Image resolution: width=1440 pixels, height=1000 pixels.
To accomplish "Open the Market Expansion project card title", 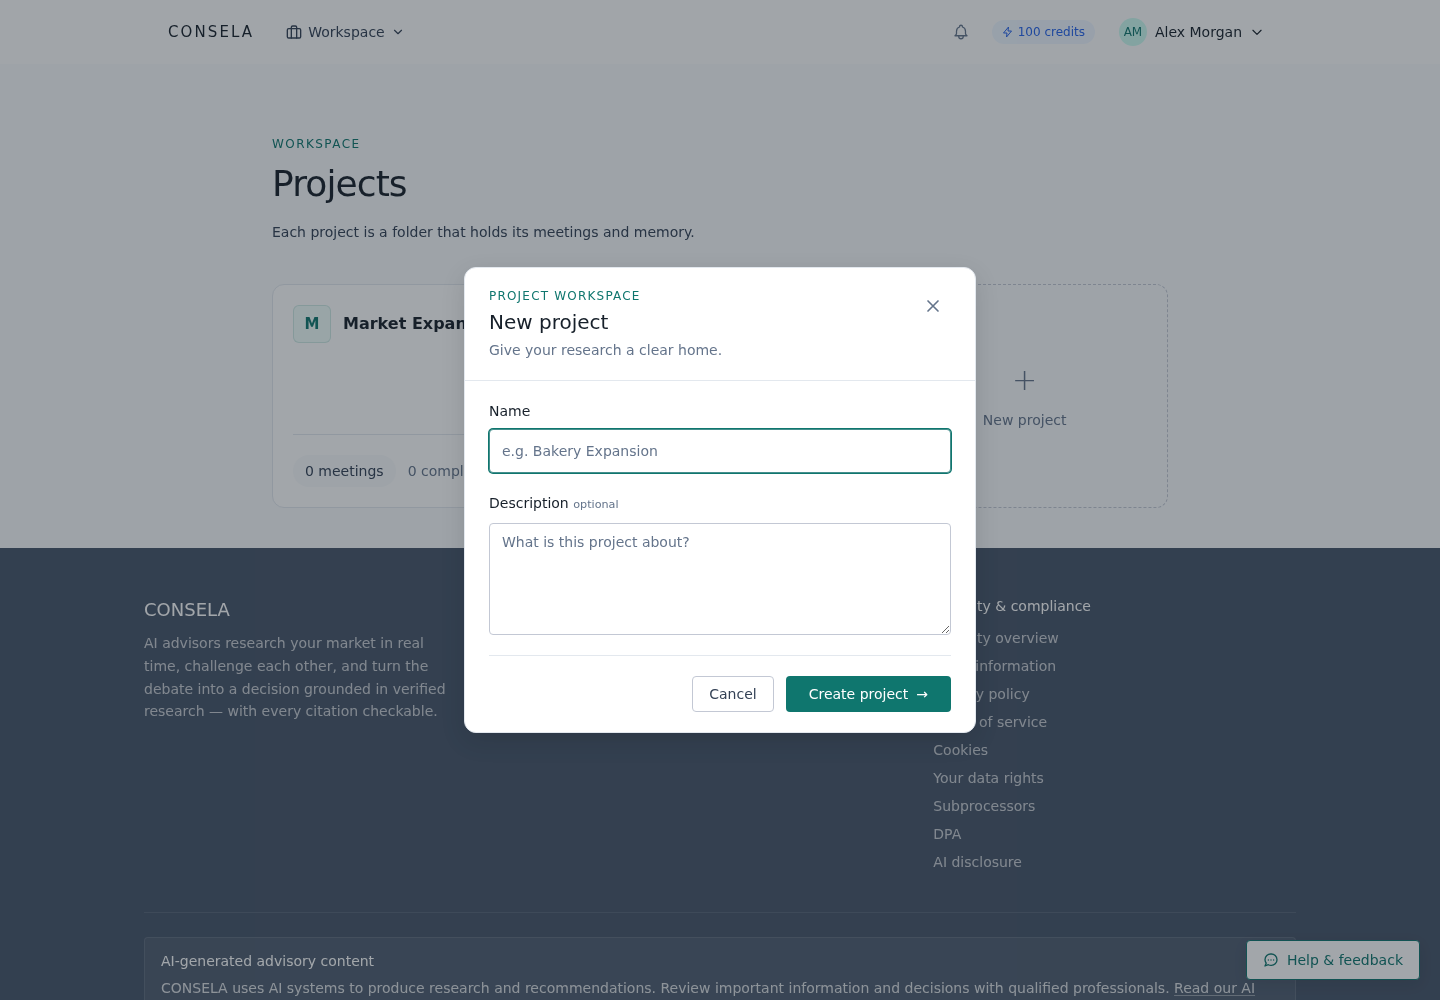I will pos(404,323).
